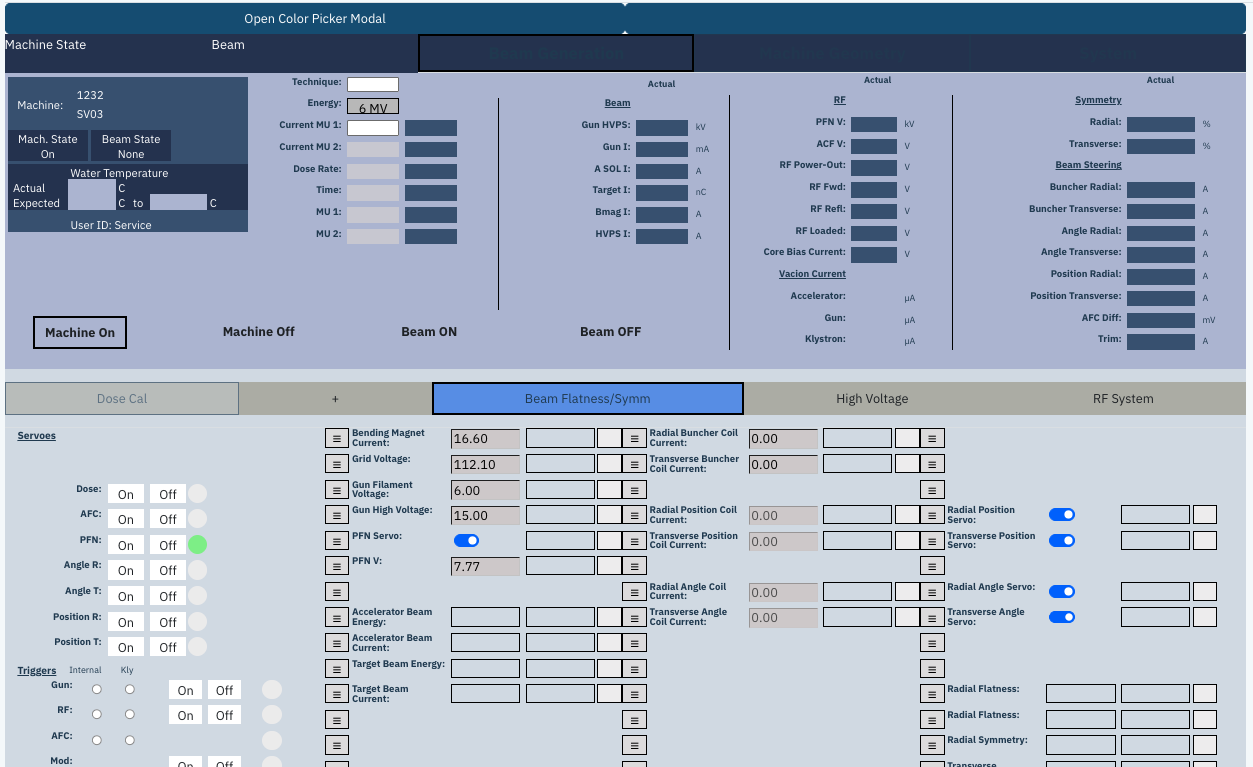Switch to the Dose Cal tab
The height and width of the screenshot is (767, 1253).
pos(122,398)
